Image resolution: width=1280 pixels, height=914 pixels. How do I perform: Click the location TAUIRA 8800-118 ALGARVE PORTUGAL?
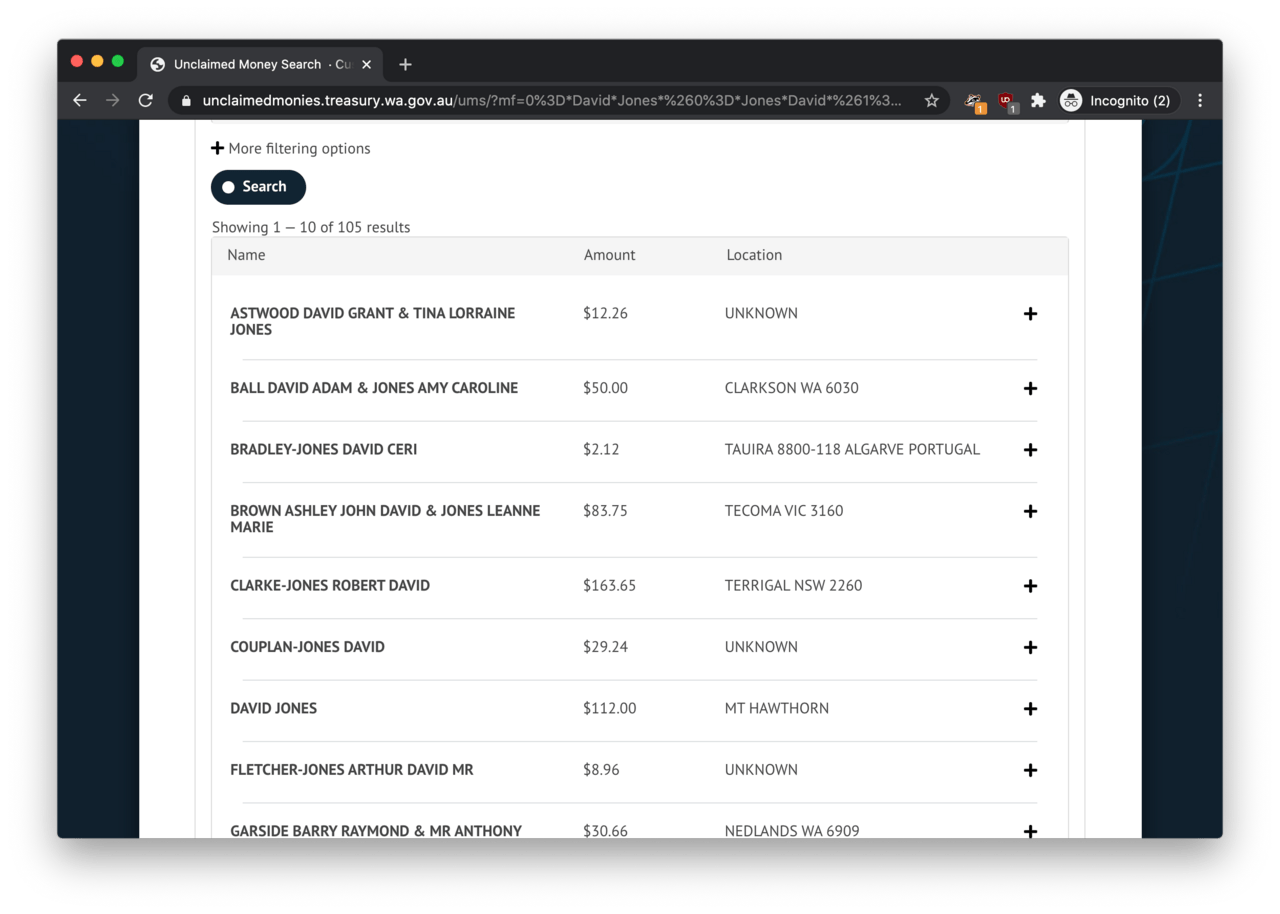pyautogui.click(x=852, y=449)
